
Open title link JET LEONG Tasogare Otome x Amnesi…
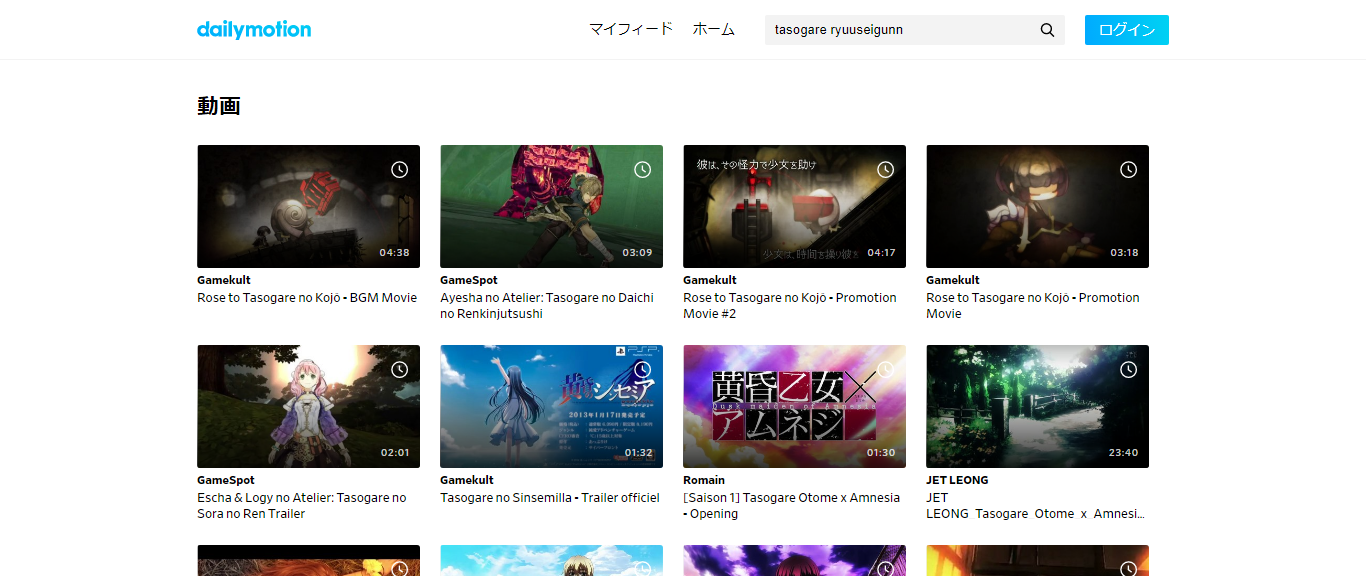pyautogui.click(x=1035, y=506)
